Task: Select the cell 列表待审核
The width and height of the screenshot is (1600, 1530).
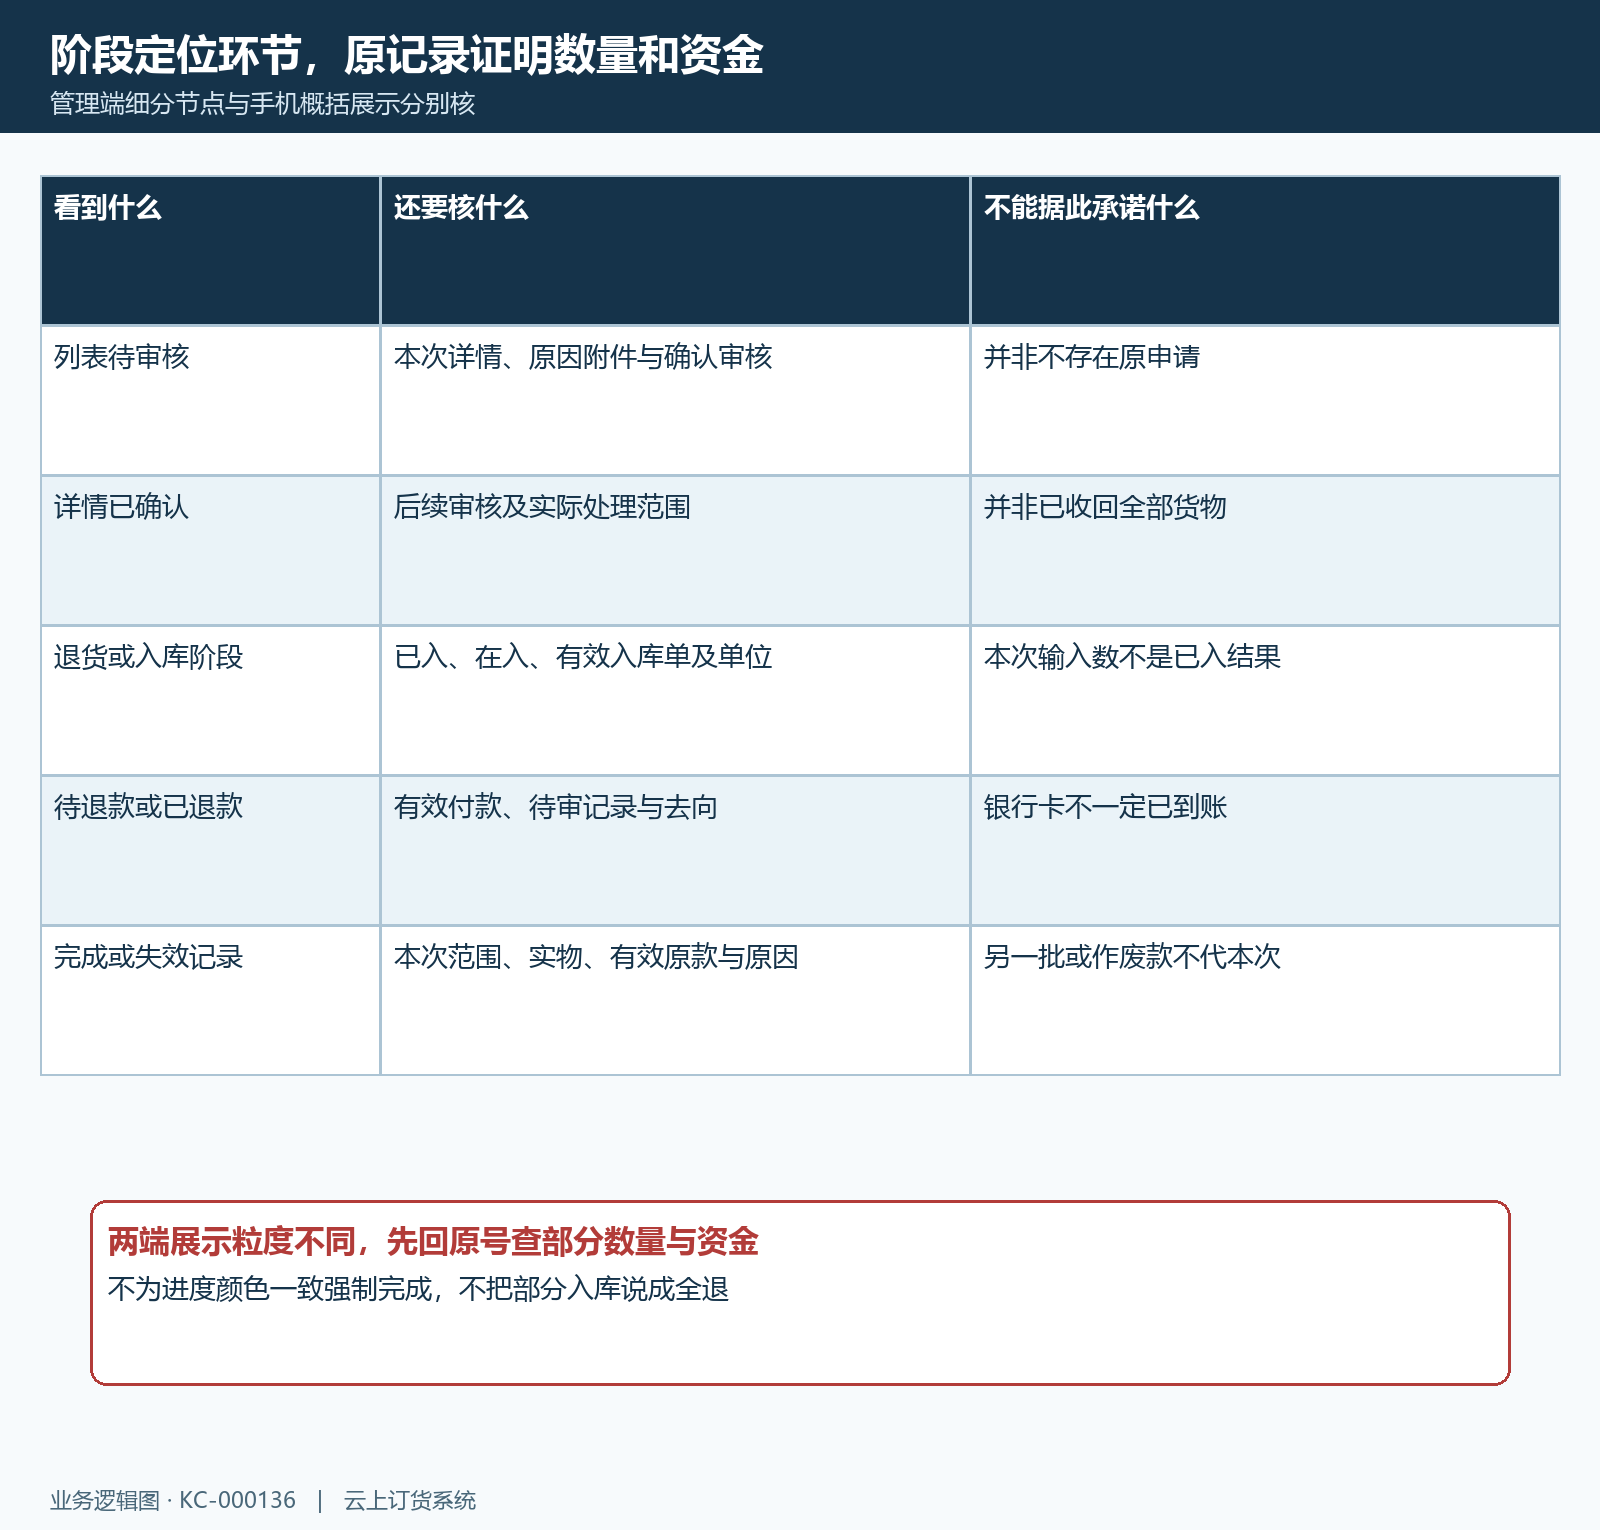Action: [210, 401]
